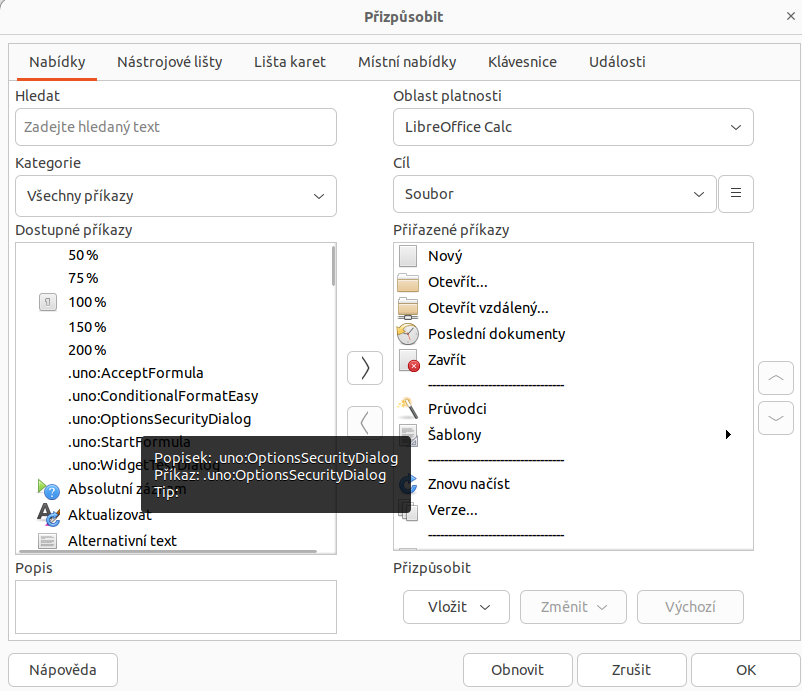Add selected command with right arrow

coord(365,368)
